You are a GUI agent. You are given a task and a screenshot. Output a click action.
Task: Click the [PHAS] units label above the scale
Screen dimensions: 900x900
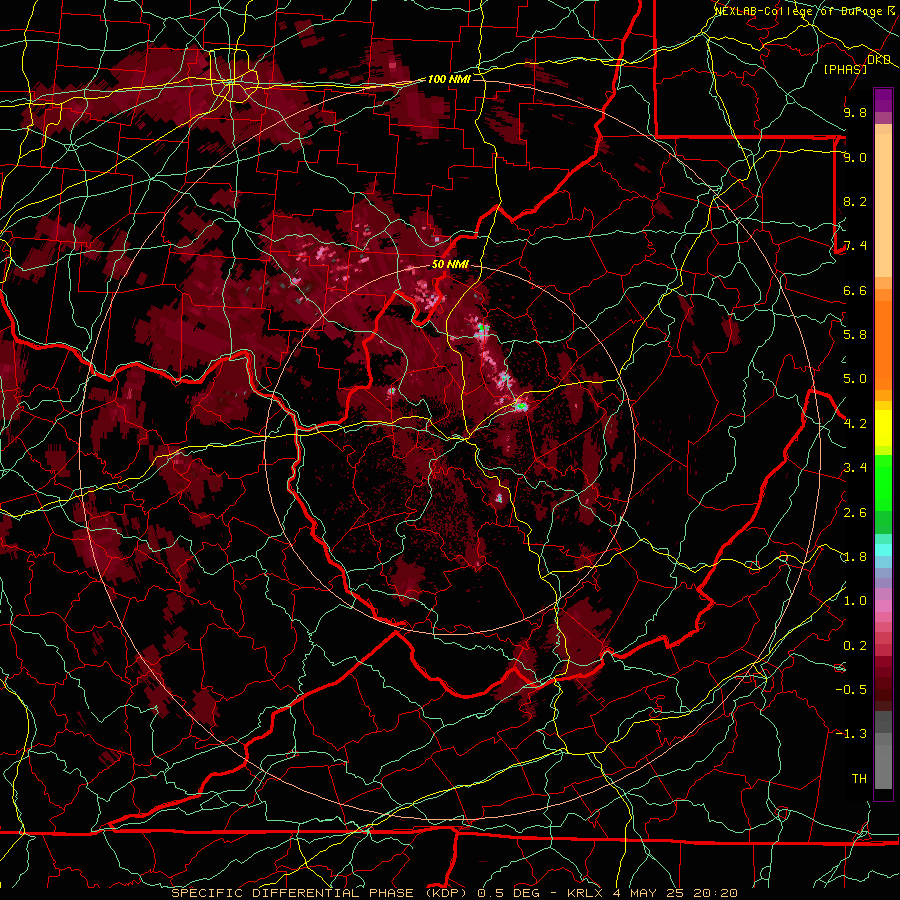(845, 69)
